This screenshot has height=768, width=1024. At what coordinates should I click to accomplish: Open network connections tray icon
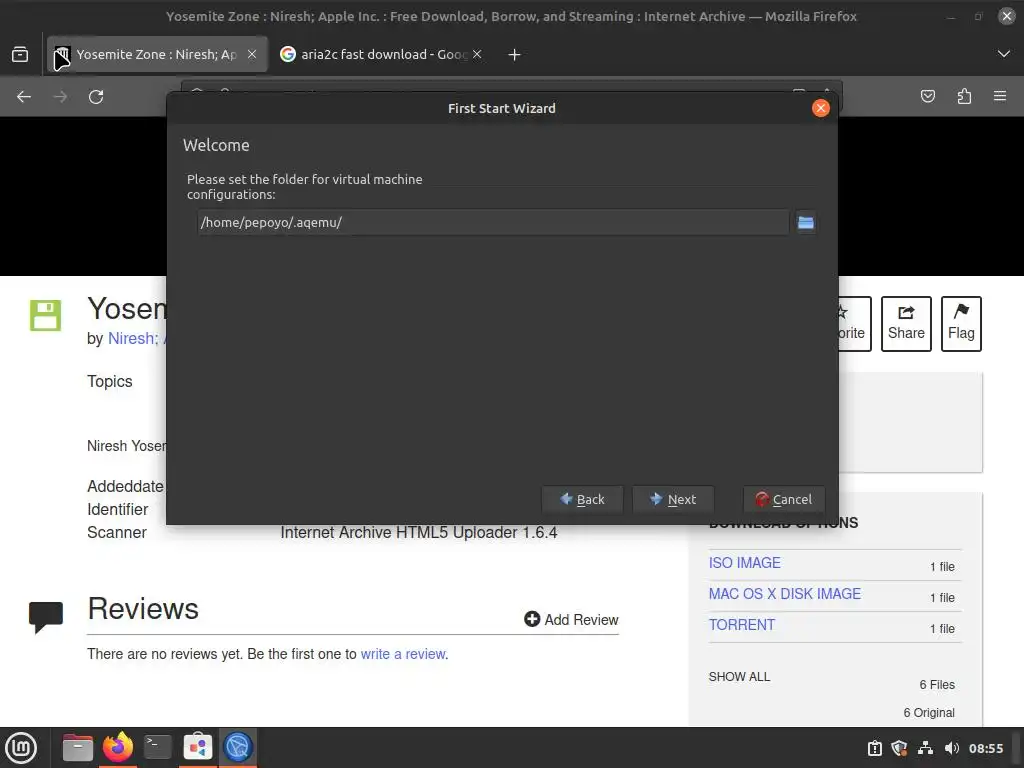[925, 748]
